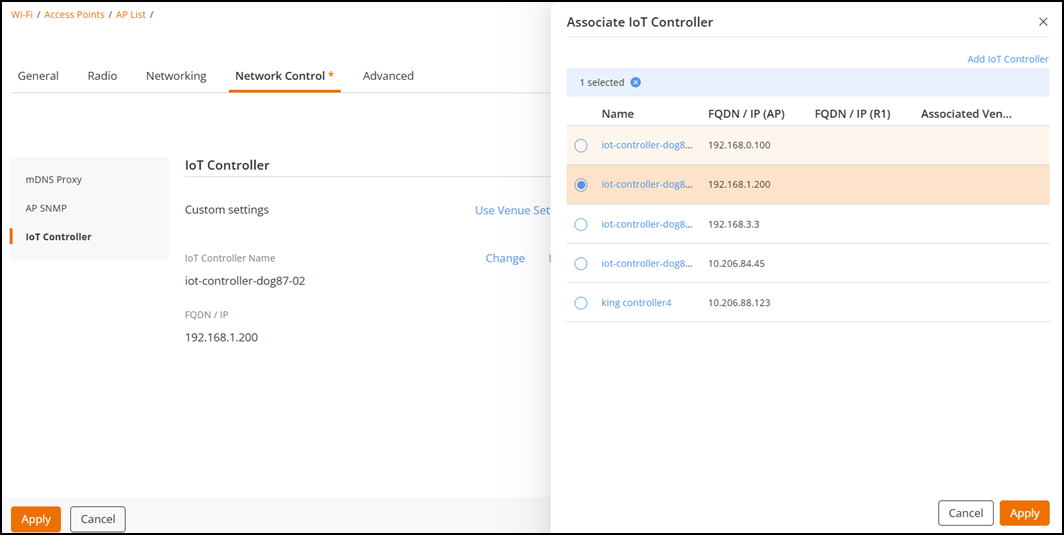The image size is (1064, 535).
Task: Select AP SNMP in side menu
Action: pyautogui.click(x=46, y=208)
